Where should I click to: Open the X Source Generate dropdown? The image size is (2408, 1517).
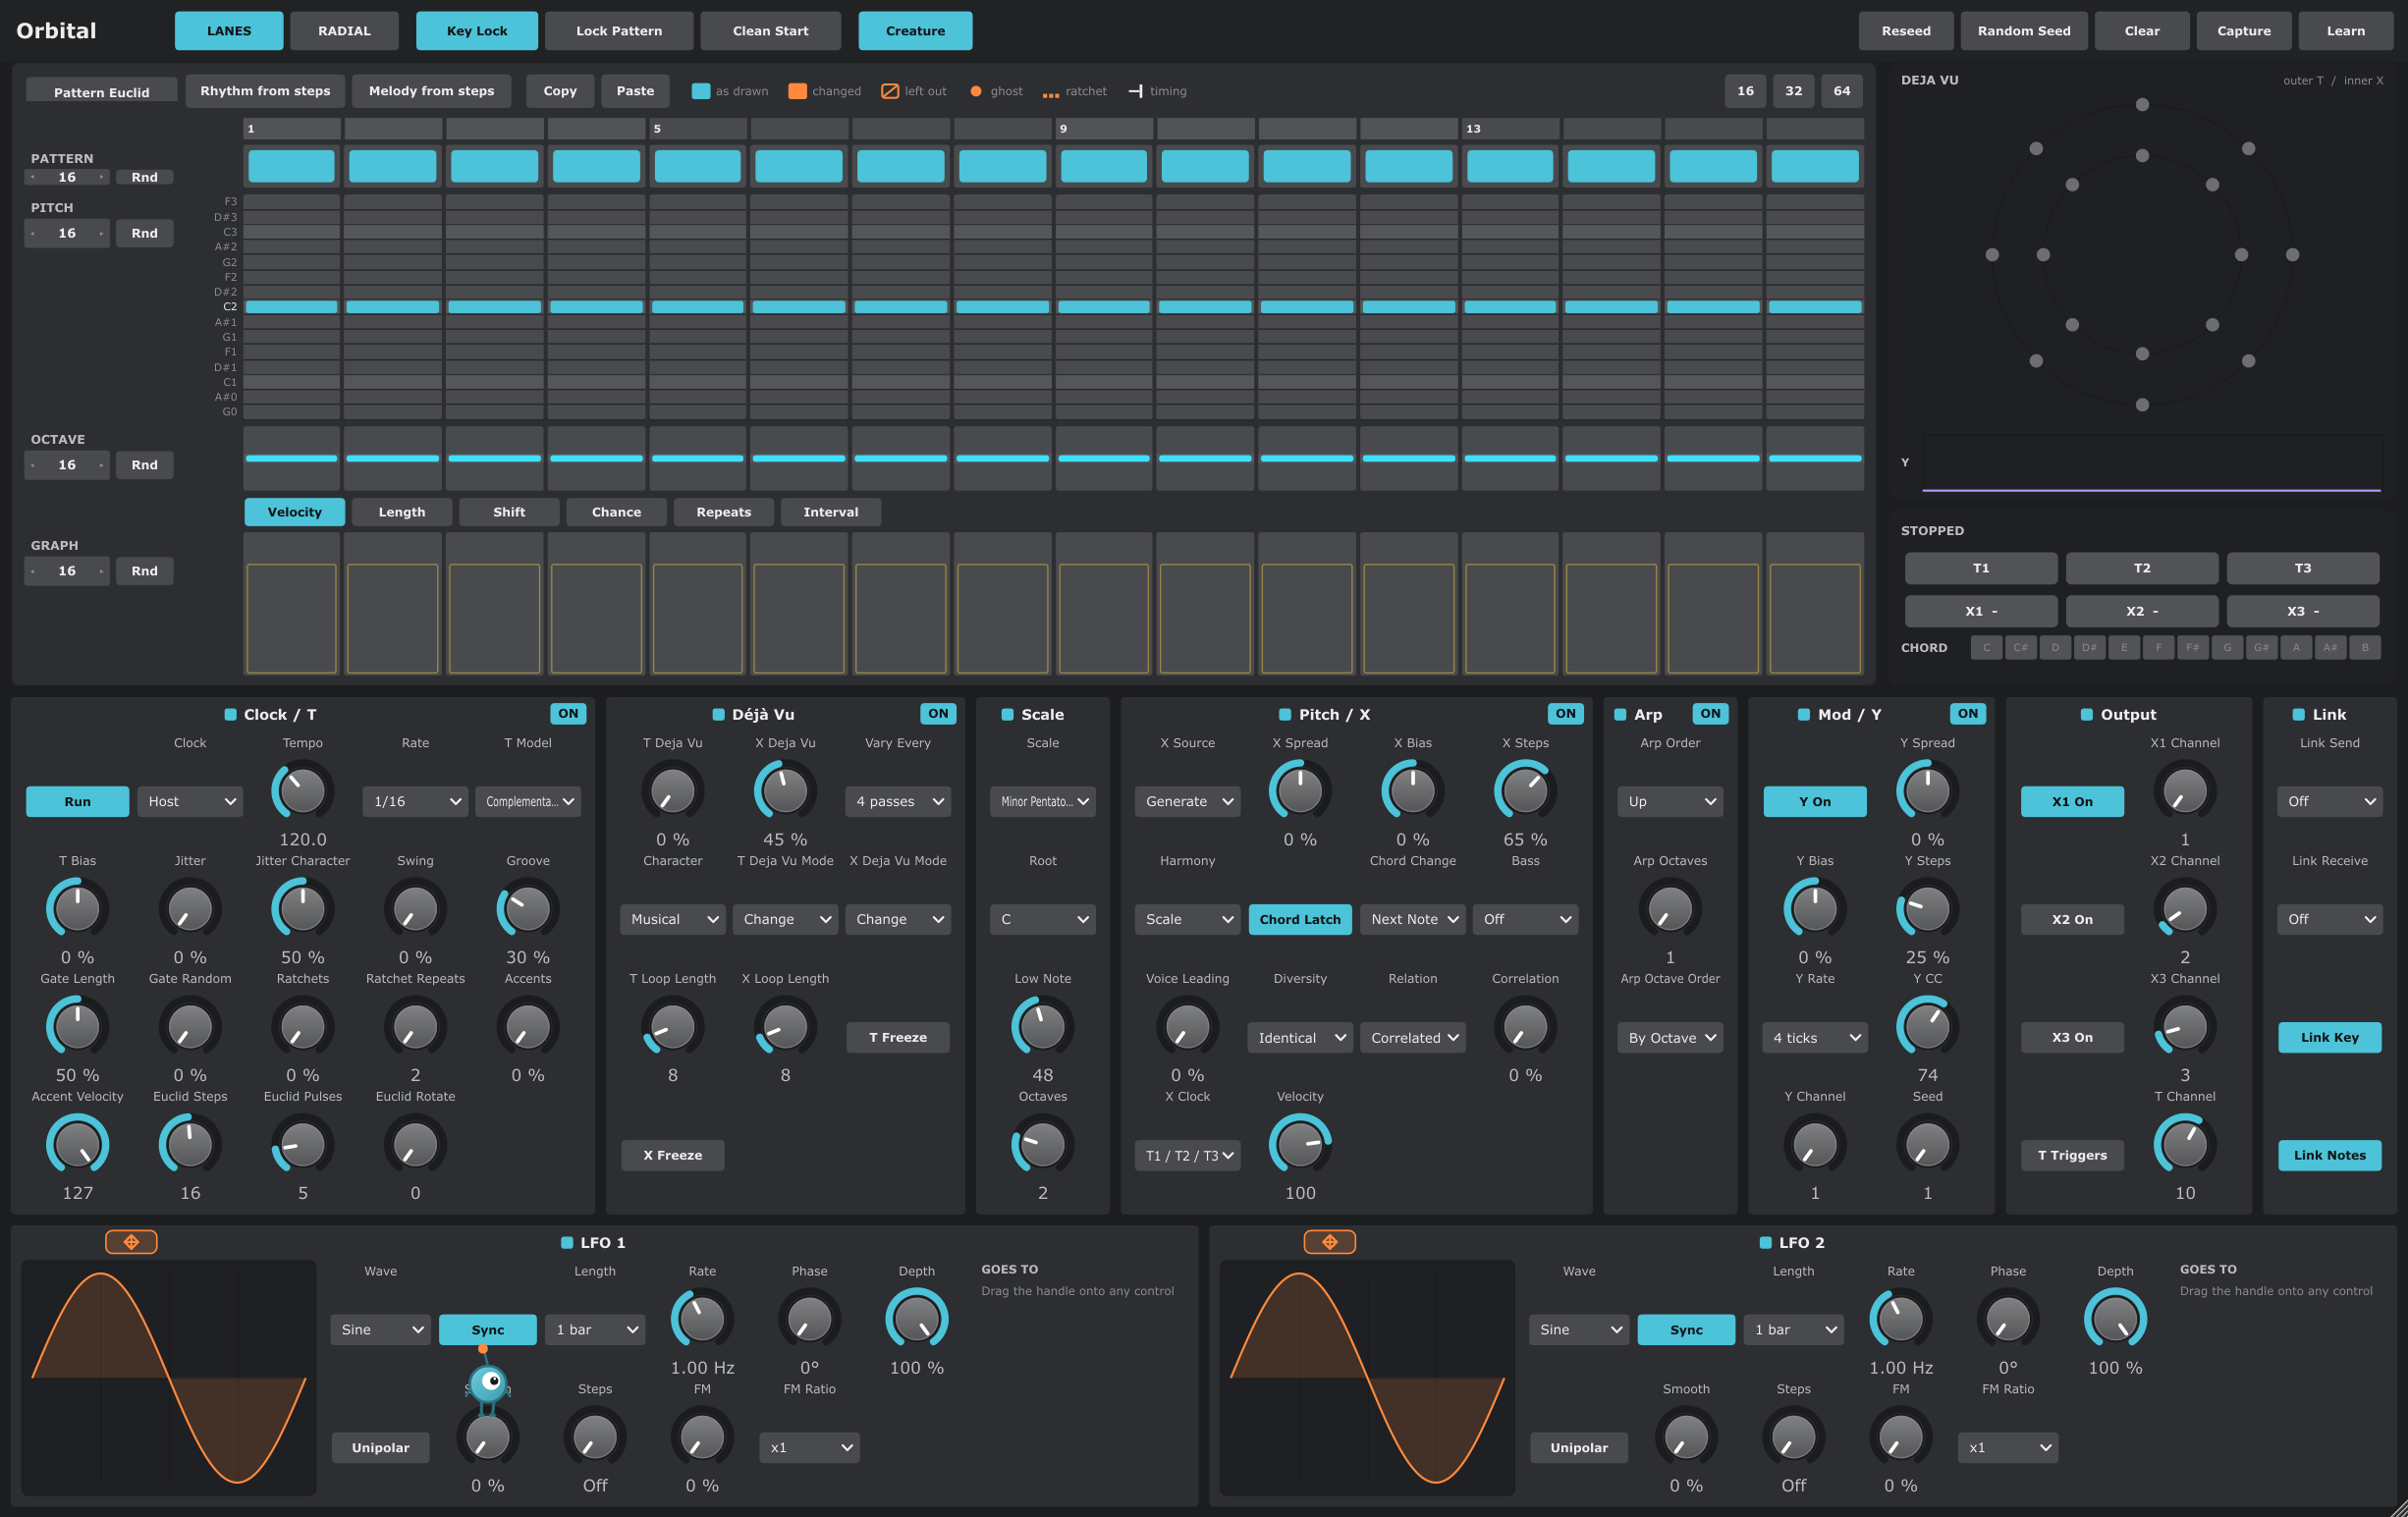1187,801
